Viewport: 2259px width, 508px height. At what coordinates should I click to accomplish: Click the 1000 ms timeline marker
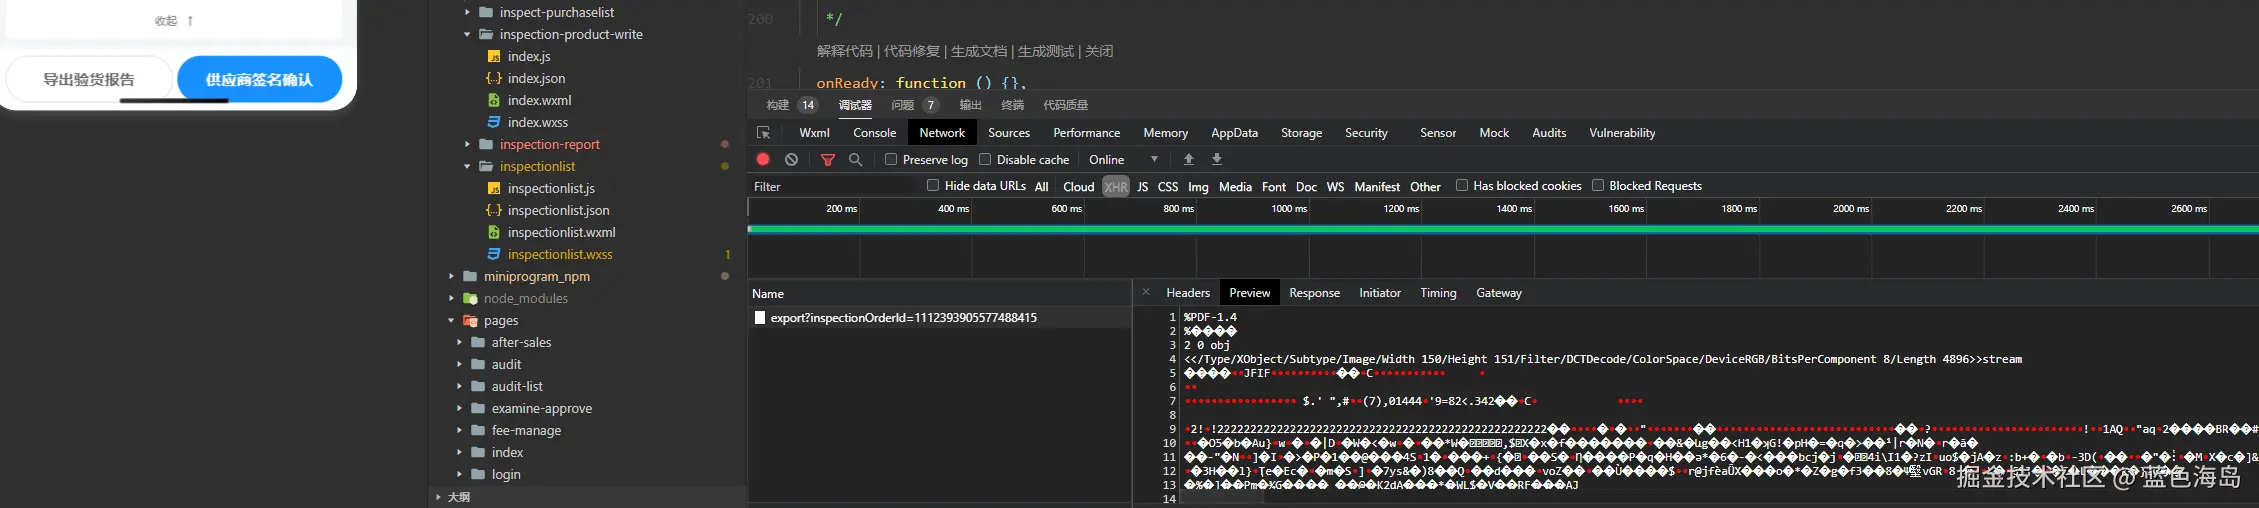[1289, 208]
